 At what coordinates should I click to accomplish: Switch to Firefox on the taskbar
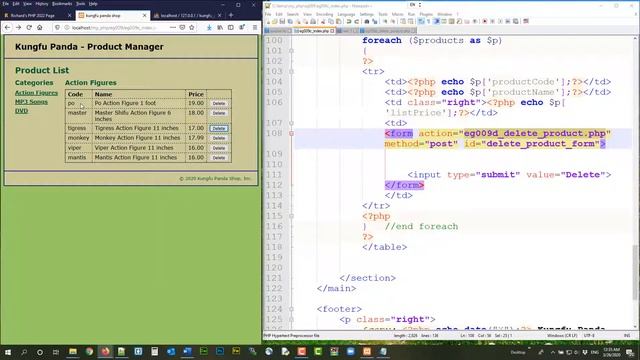click(x=105, y=351)
